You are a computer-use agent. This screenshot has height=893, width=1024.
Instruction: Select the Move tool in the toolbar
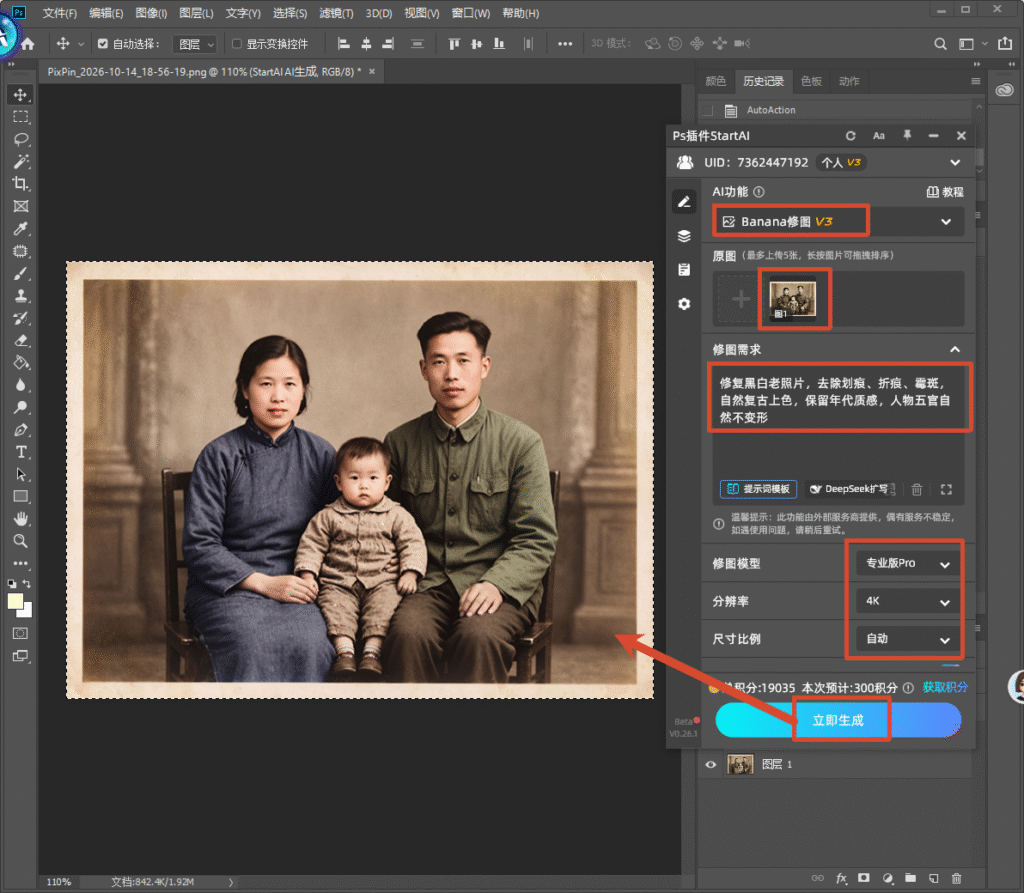click(x=20, y=95)
